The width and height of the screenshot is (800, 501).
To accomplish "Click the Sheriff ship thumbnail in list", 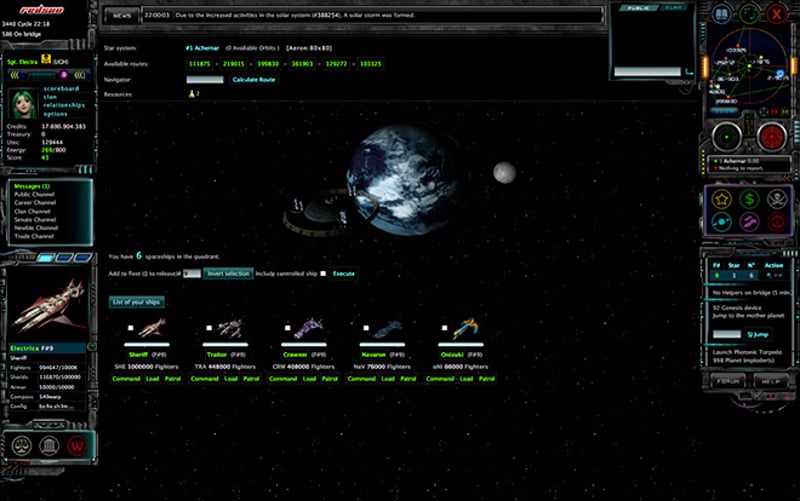I will pos(152,328).
